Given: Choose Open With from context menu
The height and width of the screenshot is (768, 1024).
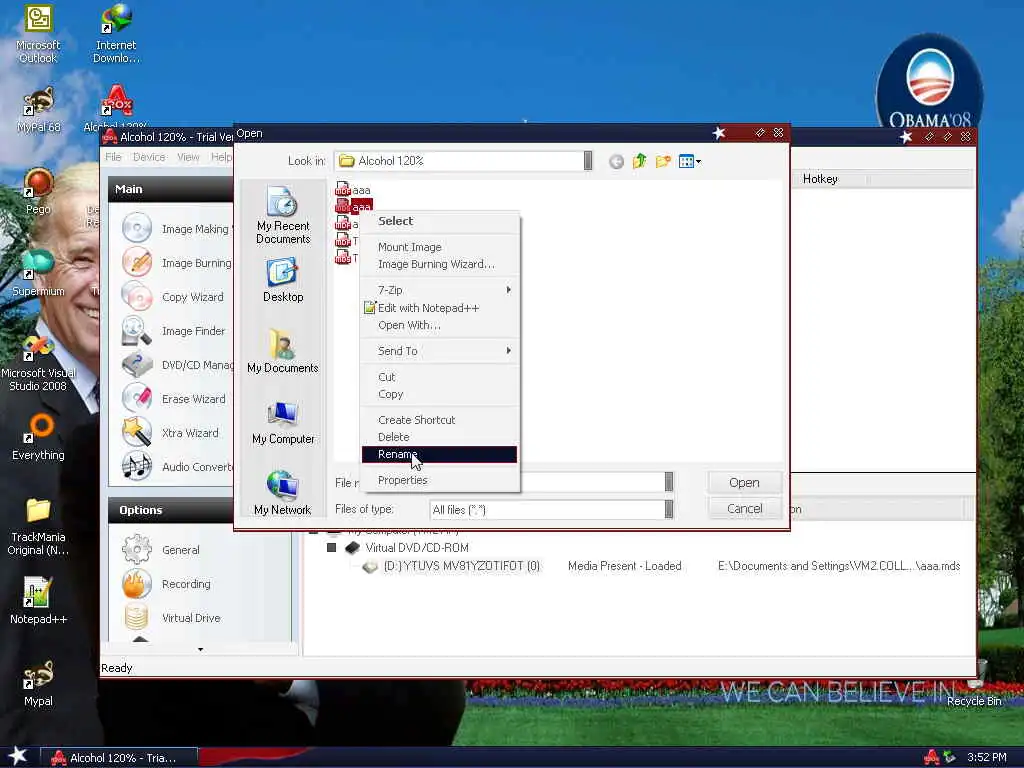Looking at the screenshot, I should 440,325.
